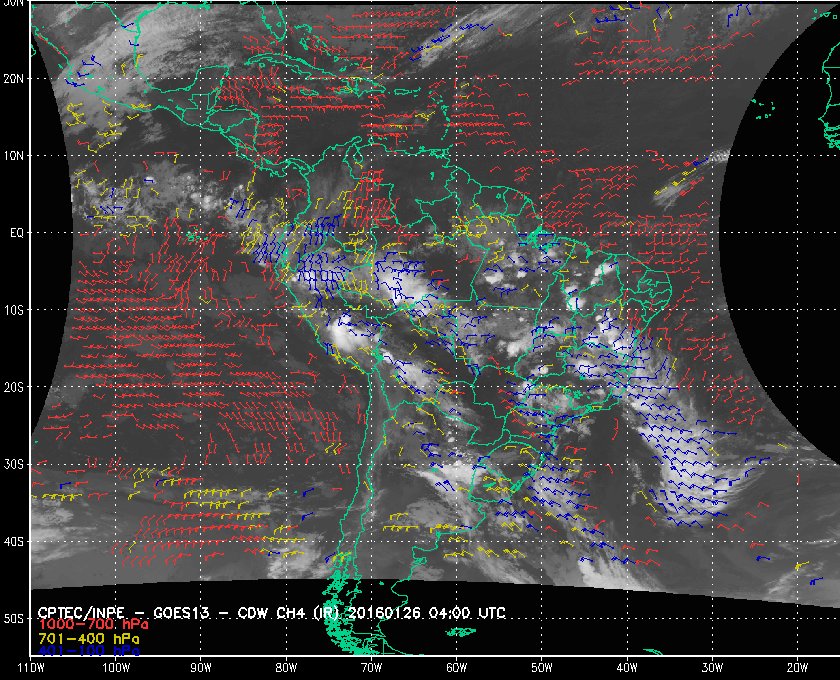Click the '60W' longitude label
This screenshot has height=680, width=840.
coord(456,668)
